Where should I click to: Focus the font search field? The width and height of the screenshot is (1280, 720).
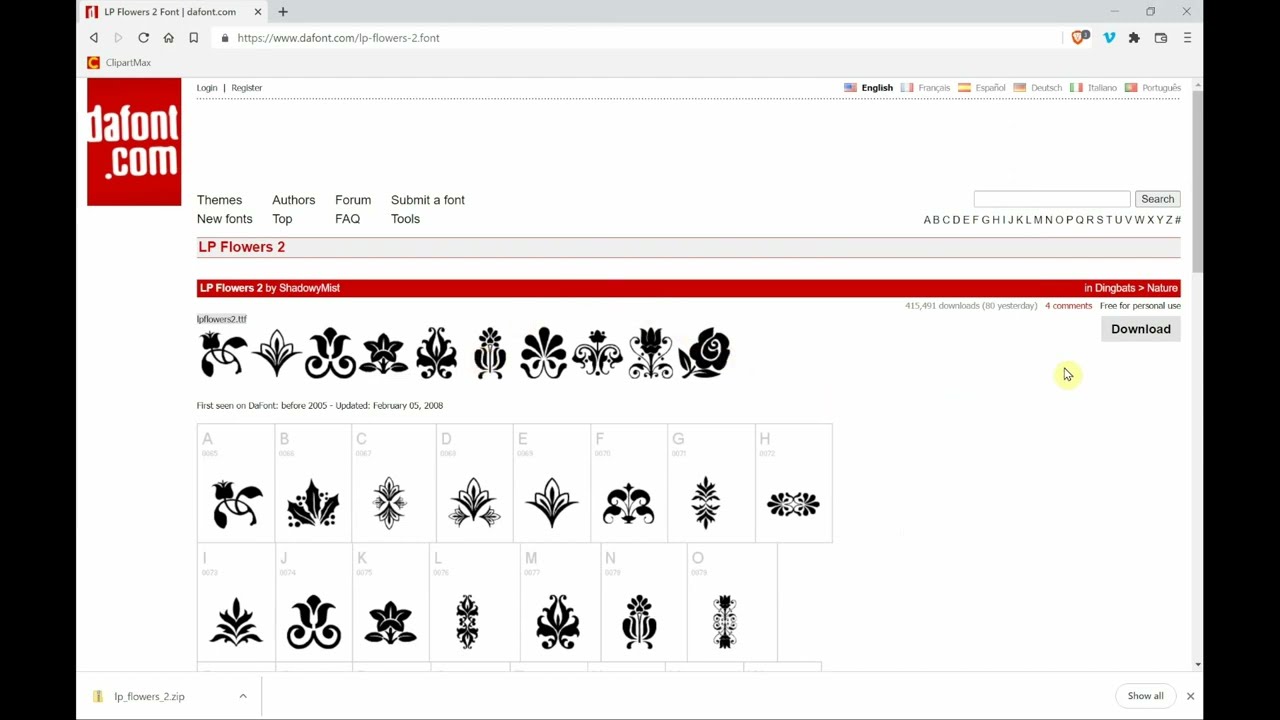1052,199
